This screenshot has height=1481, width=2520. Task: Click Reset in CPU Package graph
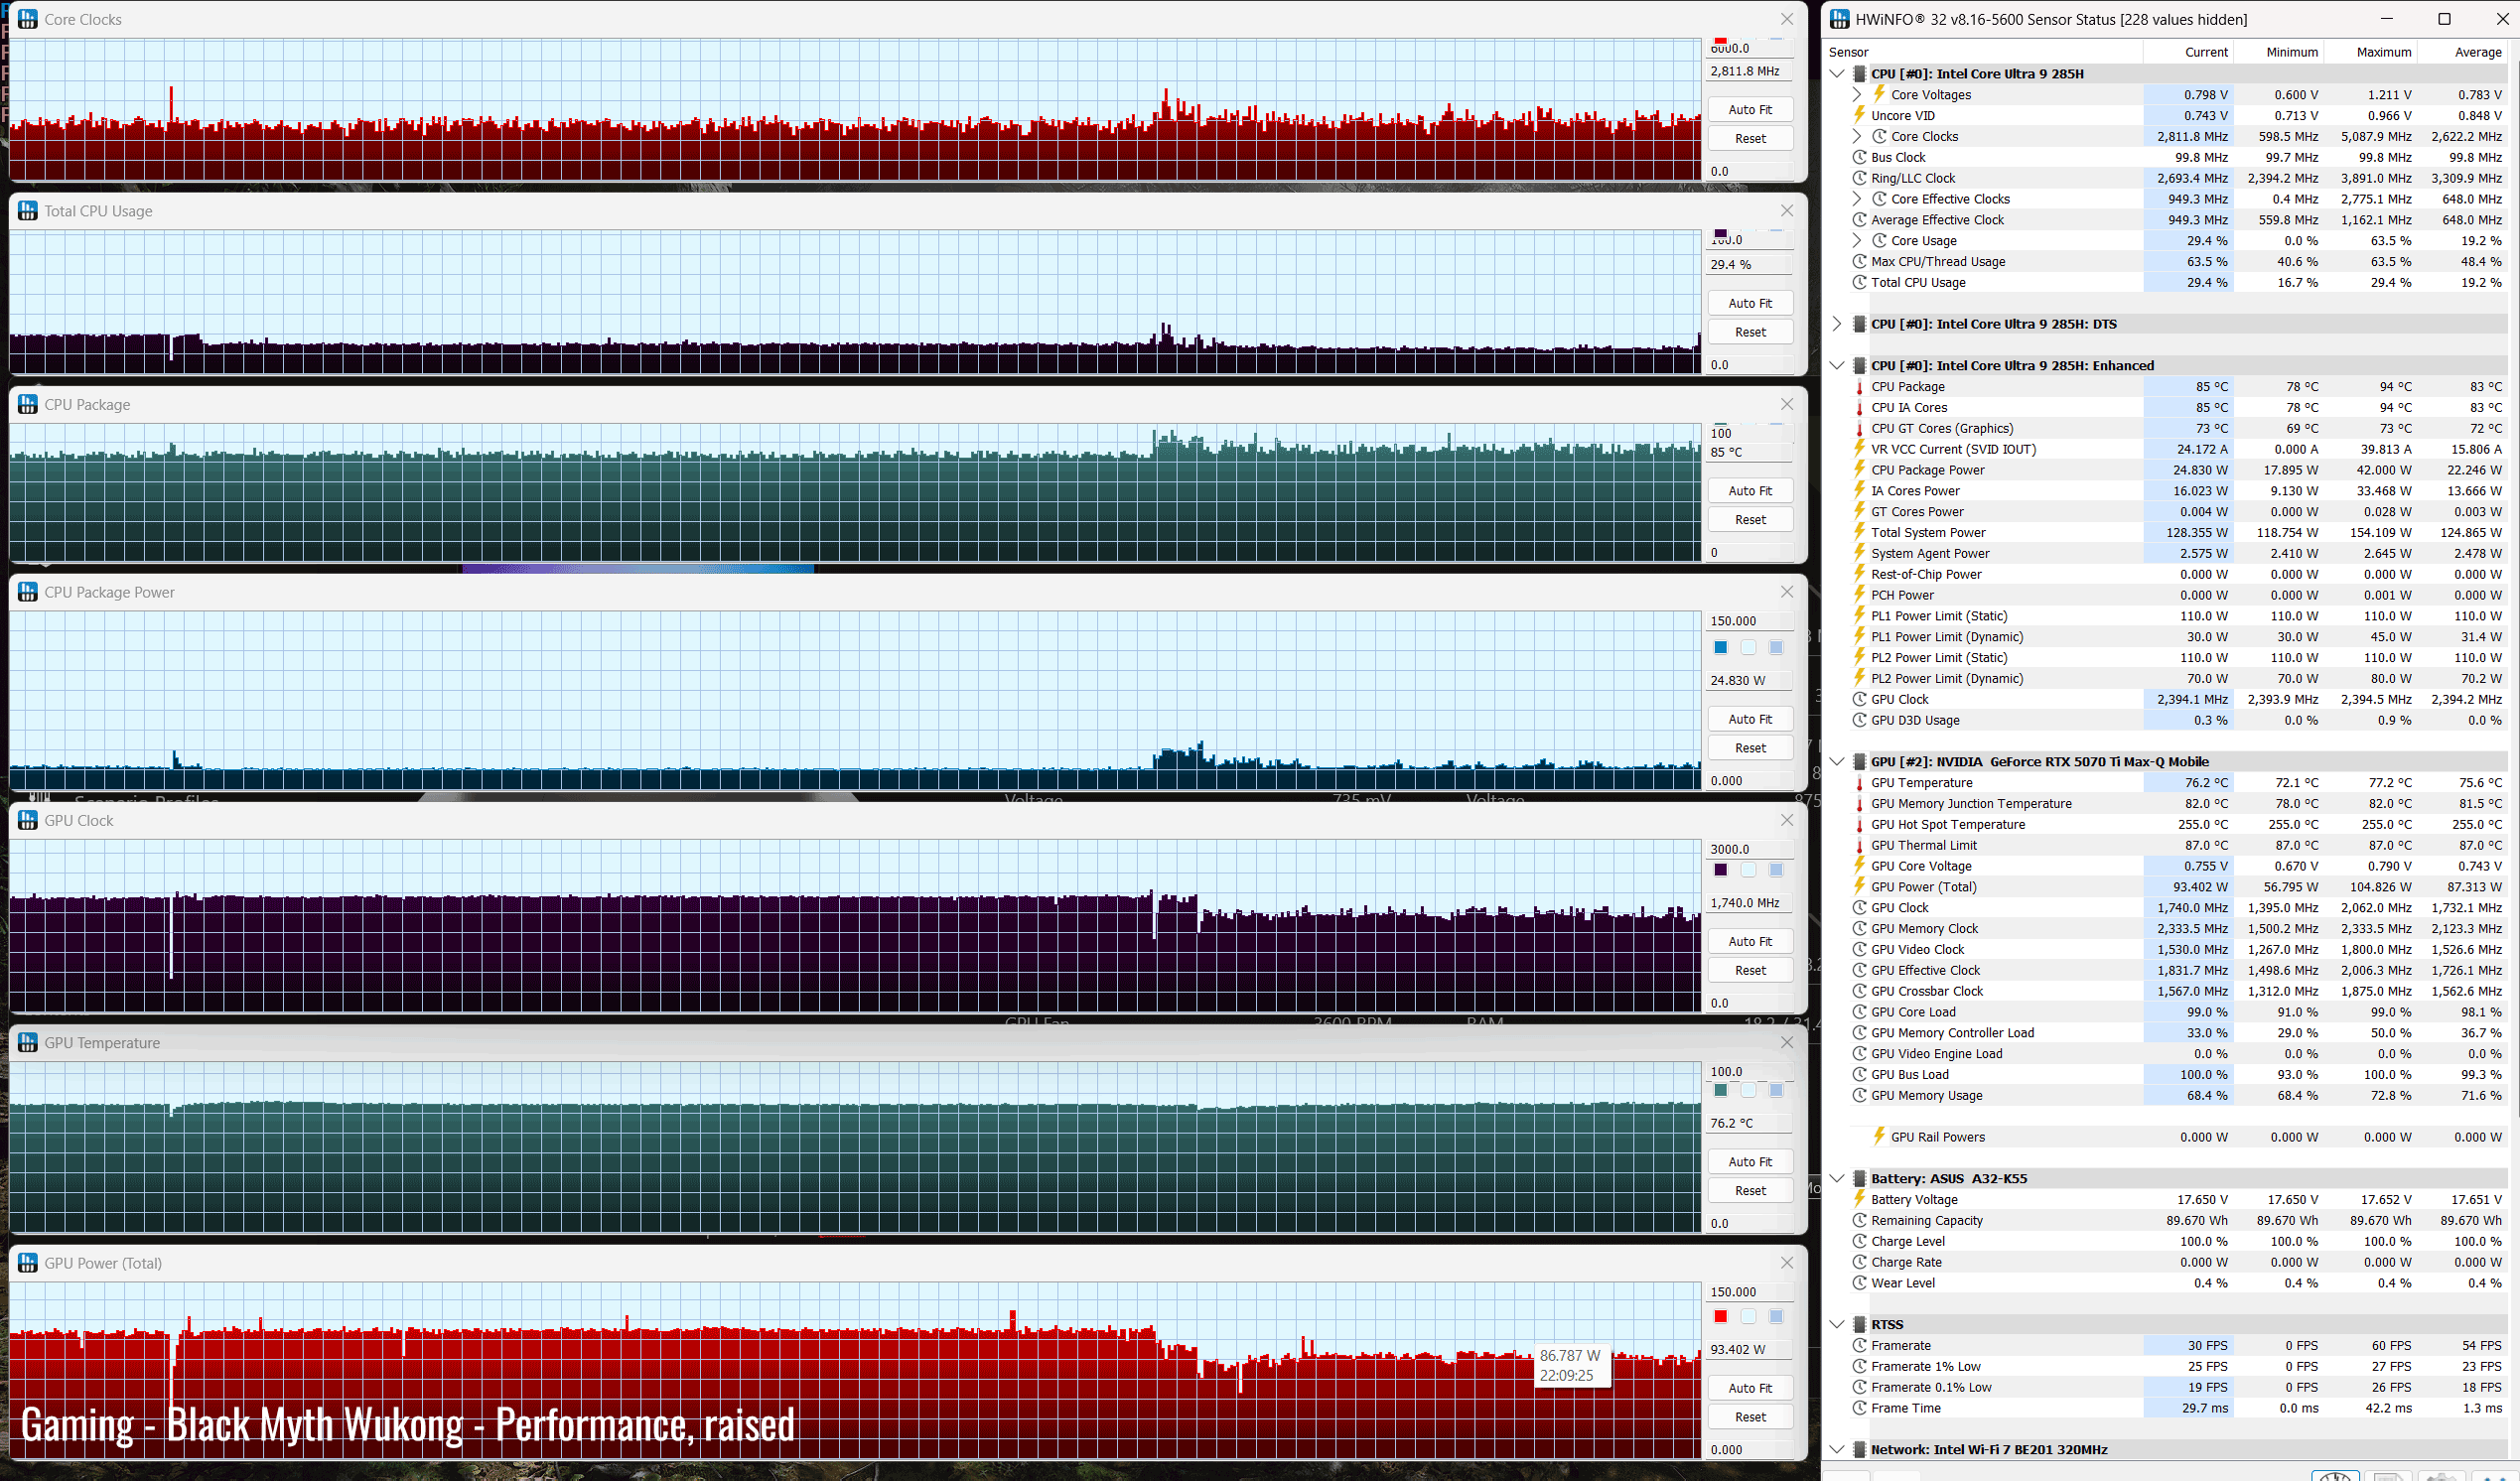1749,520
